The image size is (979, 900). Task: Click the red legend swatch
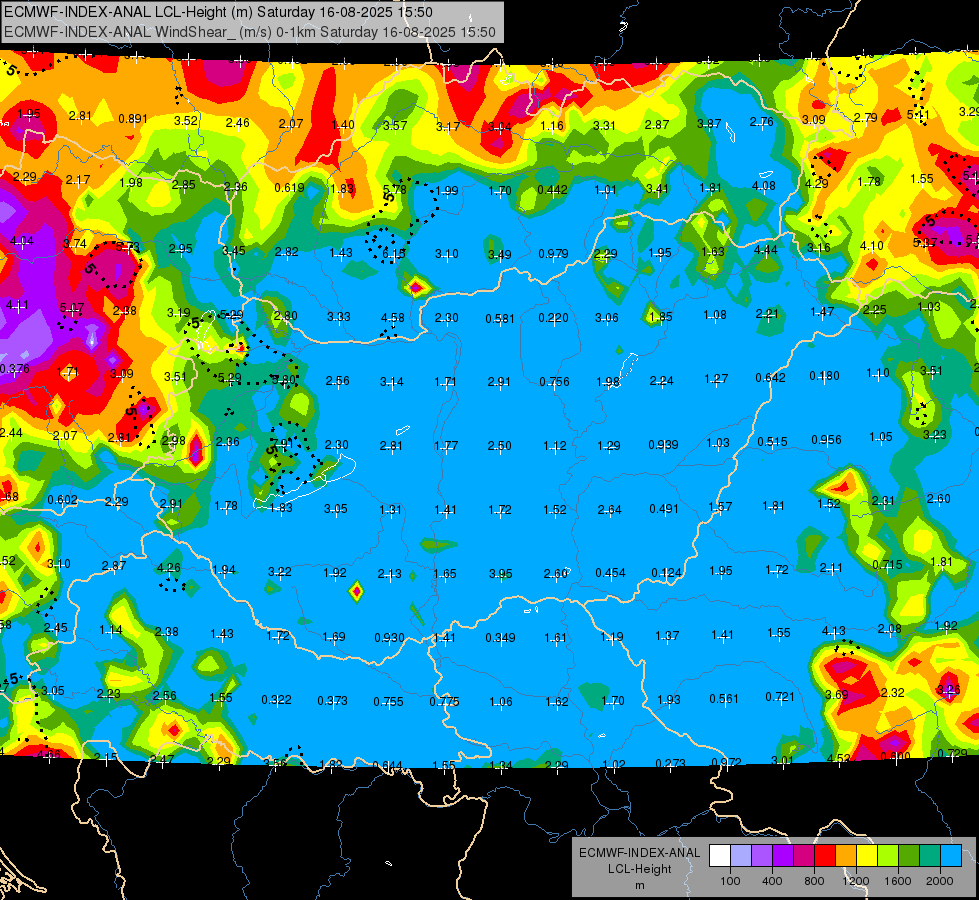point(825,856)
